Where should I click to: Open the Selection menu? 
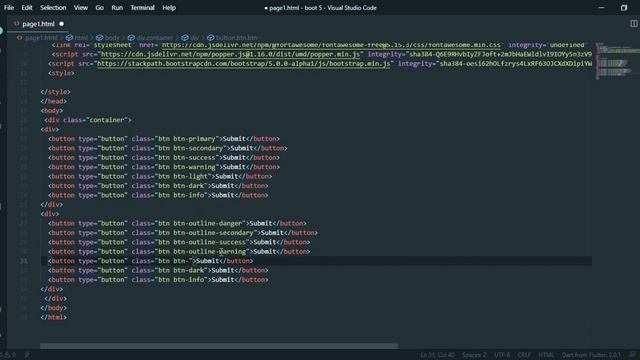click(x=53, y=8)
